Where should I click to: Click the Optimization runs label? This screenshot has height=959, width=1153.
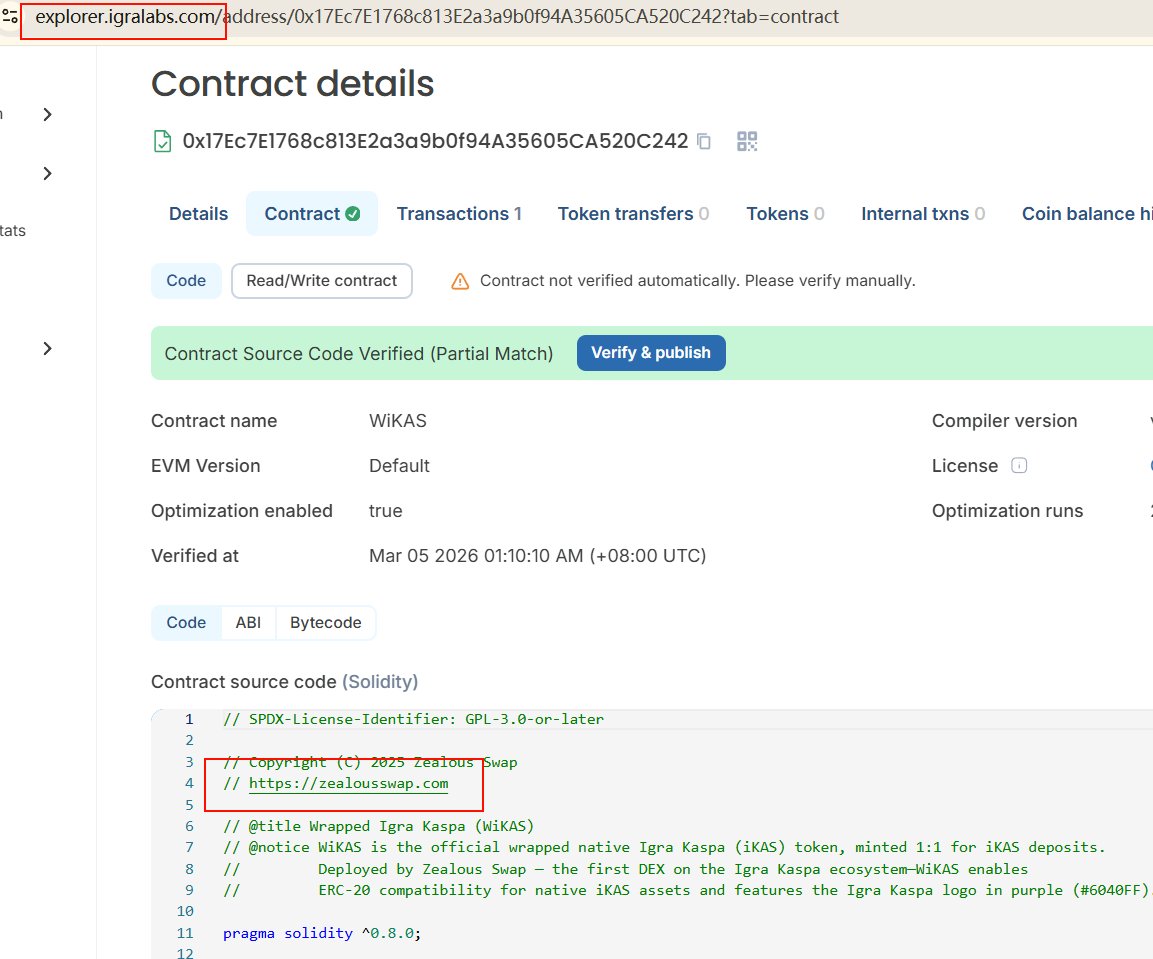coord(1007,511)
